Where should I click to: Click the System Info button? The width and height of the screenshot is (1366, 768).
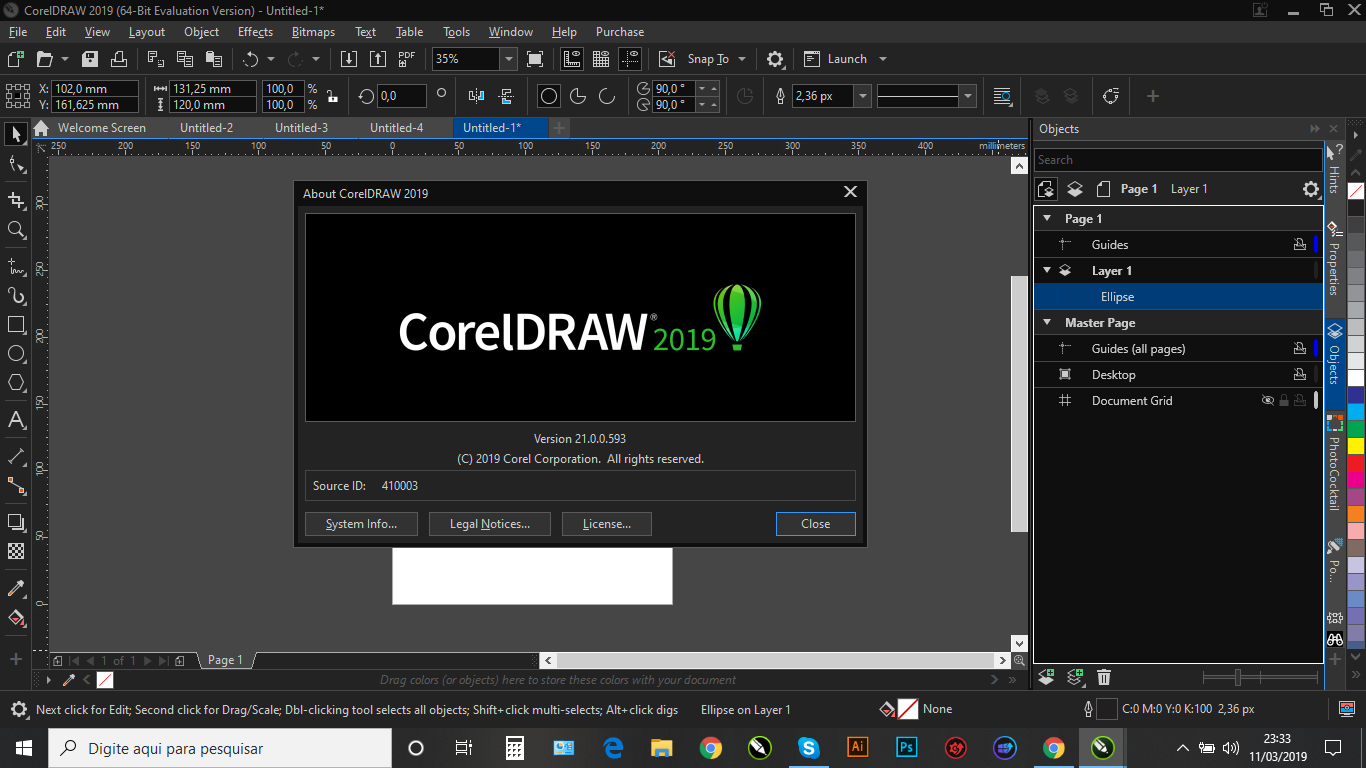pos(361,523)
